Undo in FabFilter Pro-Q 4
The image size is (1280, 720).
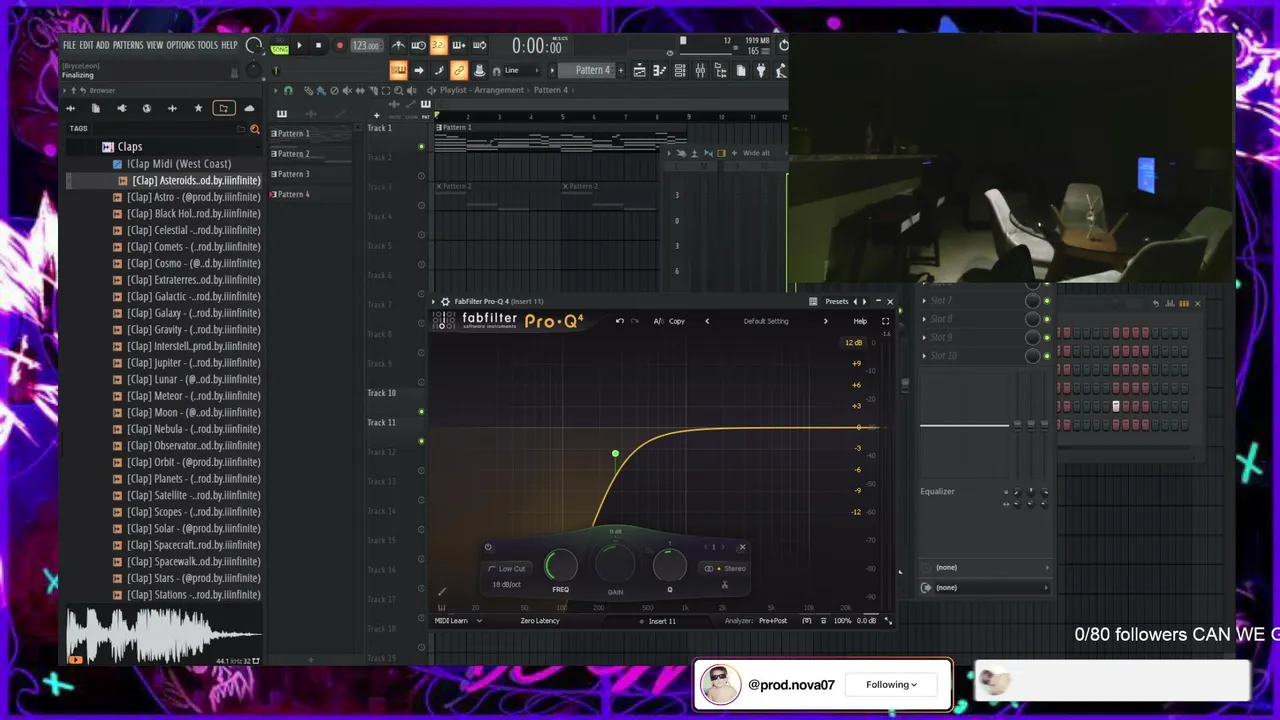(x=619, y=321)
